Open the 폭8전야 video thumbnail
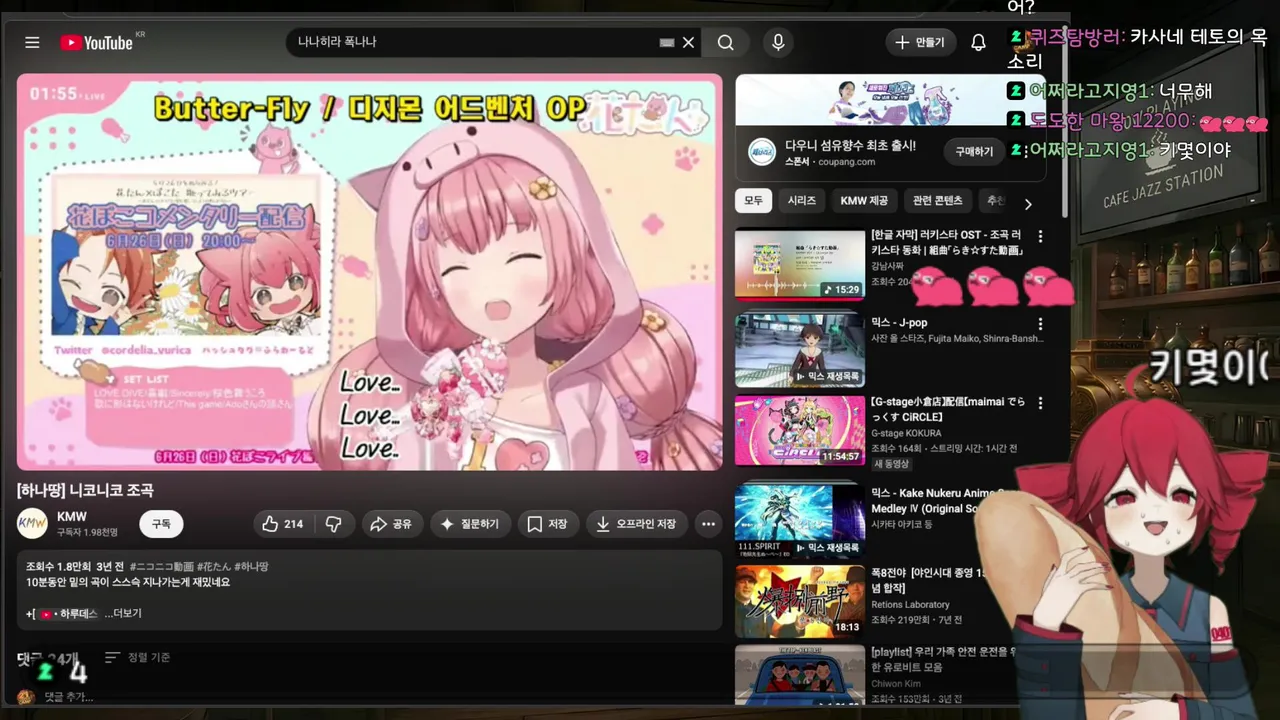Viewport: 1280px width, 720px height. coord(800,601)
